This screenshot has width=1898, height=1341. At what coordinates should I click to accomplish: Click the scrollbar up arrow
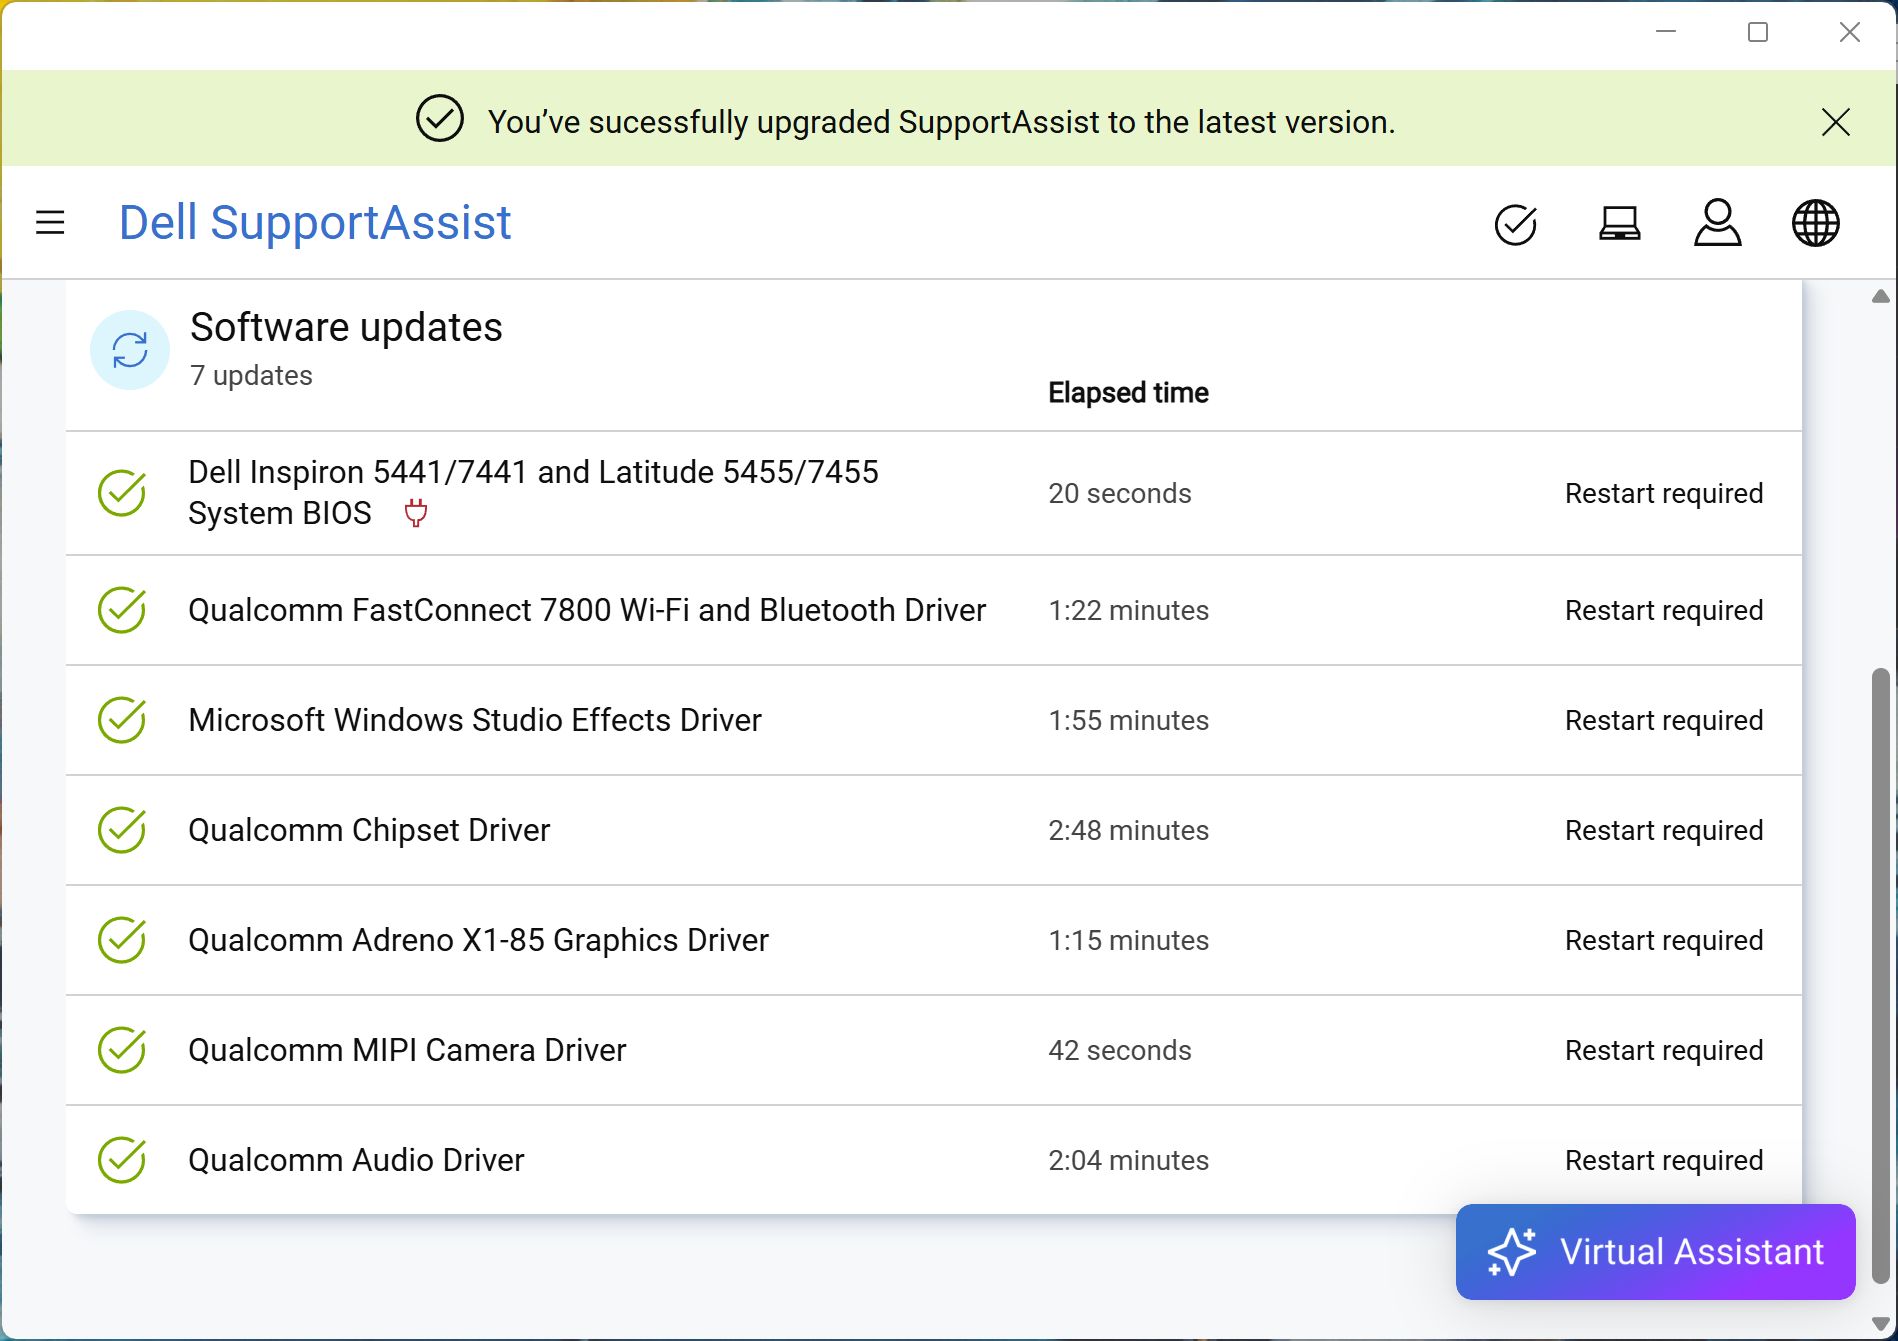(x=1880, y=296)
